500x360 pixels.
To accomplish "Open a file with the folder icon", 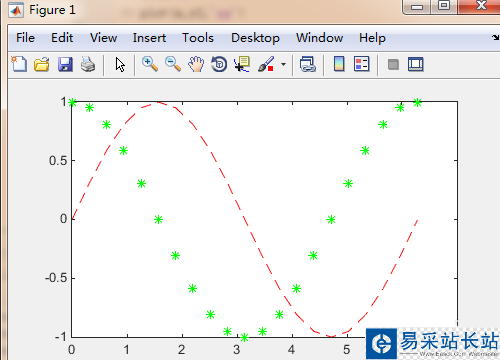I will coord(42,64).
